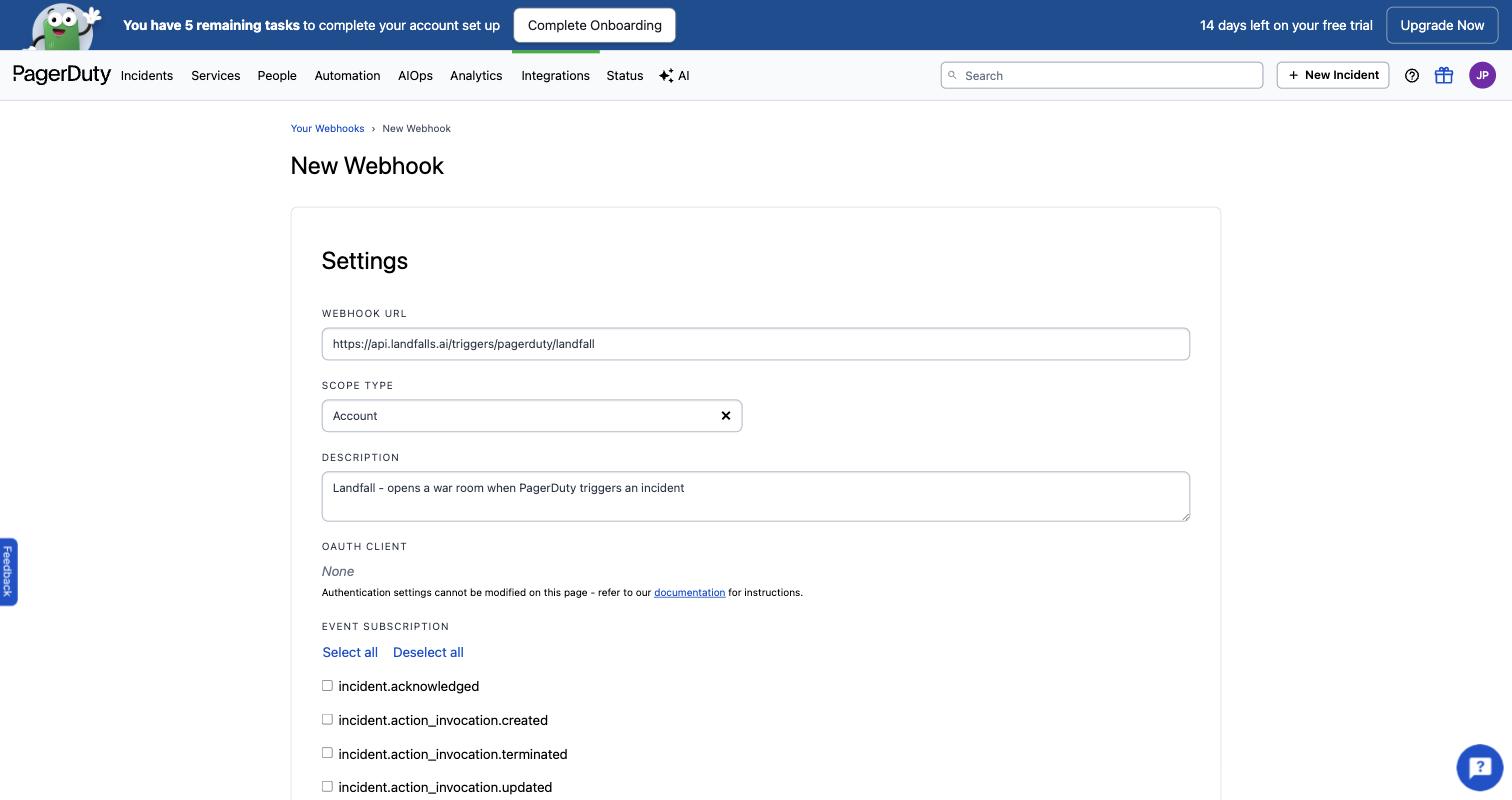Open the JP user avatar menu
The image size is (1512, 800).
click(x=1482, y=75)
